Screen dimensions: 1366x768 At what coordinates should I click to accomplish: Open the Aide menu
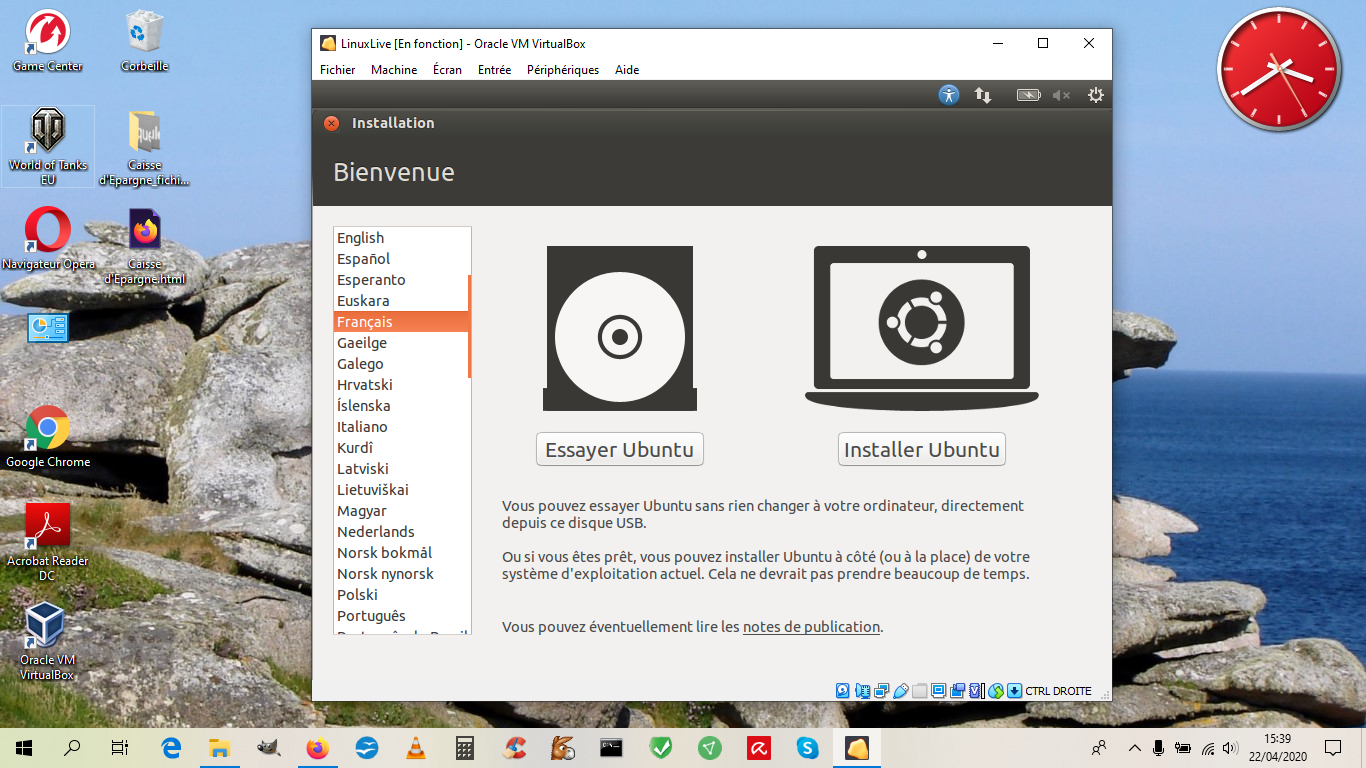[x=627, y=70]
